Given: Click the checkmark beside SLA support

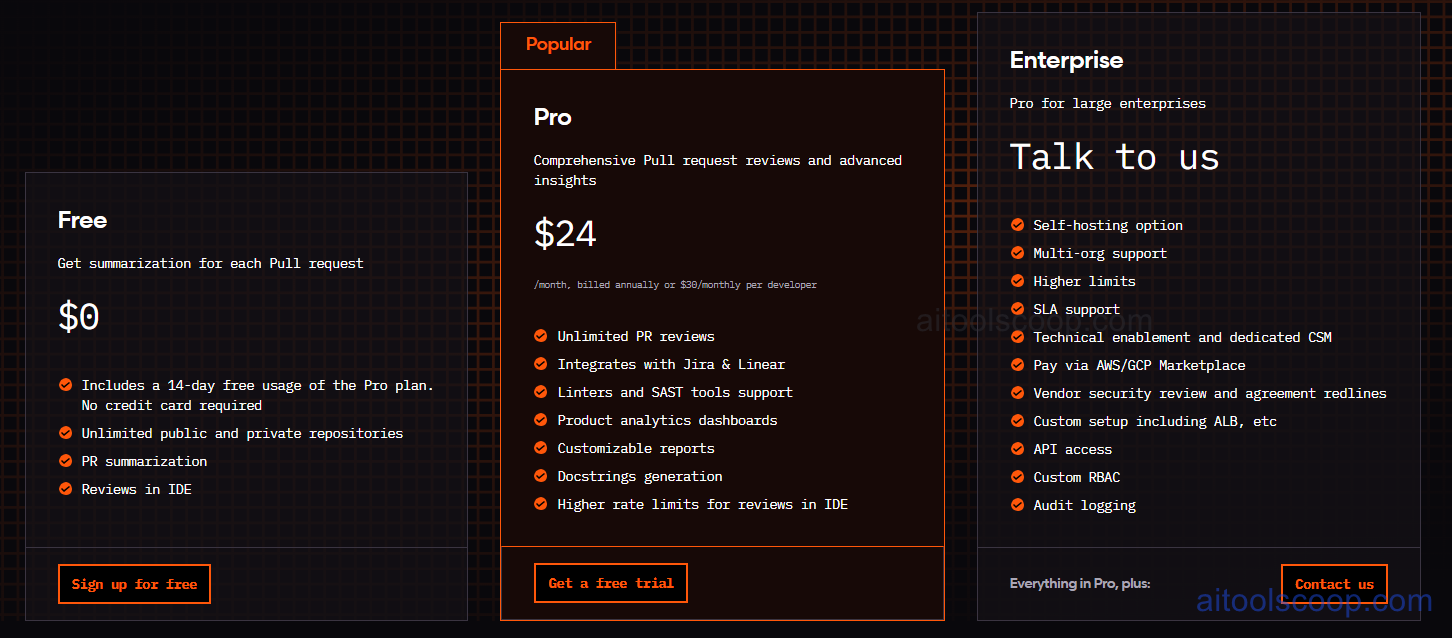Looking at the screenshot, I should pos(1017,309).
